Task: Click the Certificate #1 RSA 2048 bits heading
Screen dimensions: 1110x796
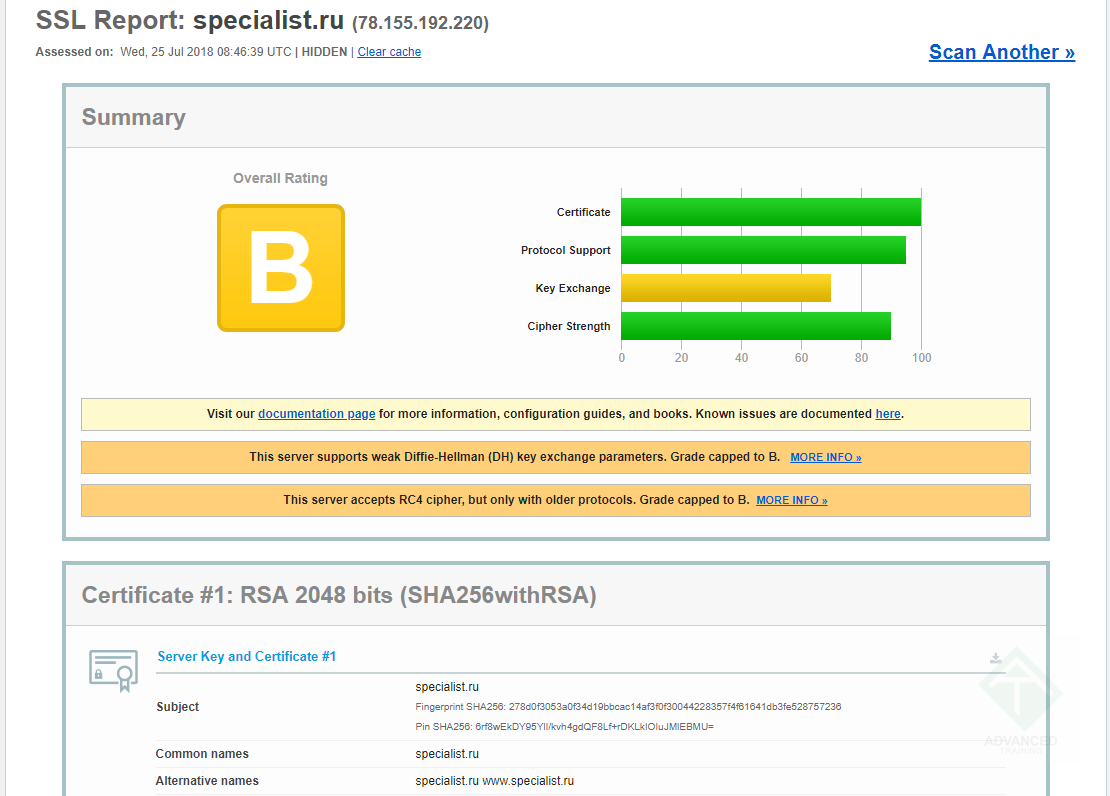Action: coord(339,595)
